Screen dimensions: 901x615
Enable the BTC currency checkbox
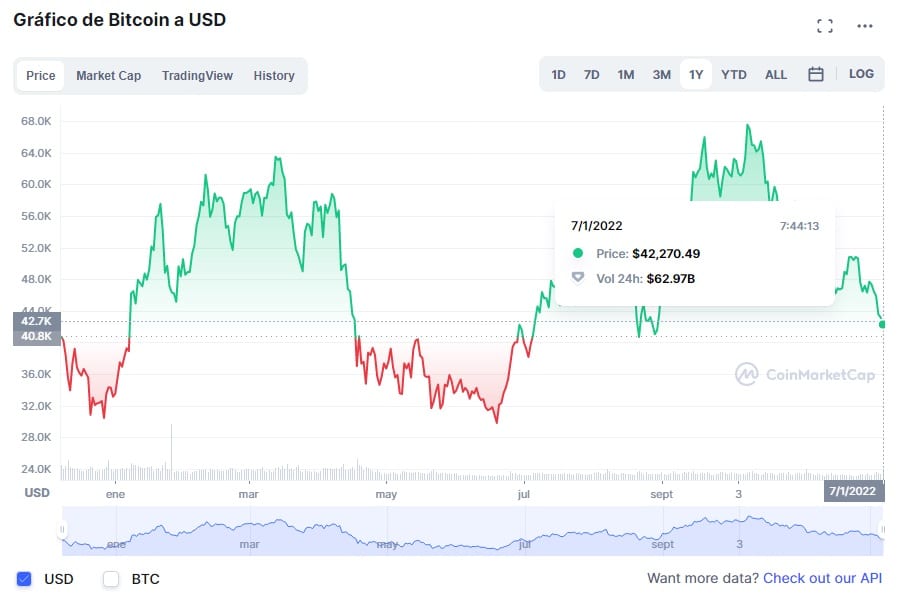[x=111, y=579]
